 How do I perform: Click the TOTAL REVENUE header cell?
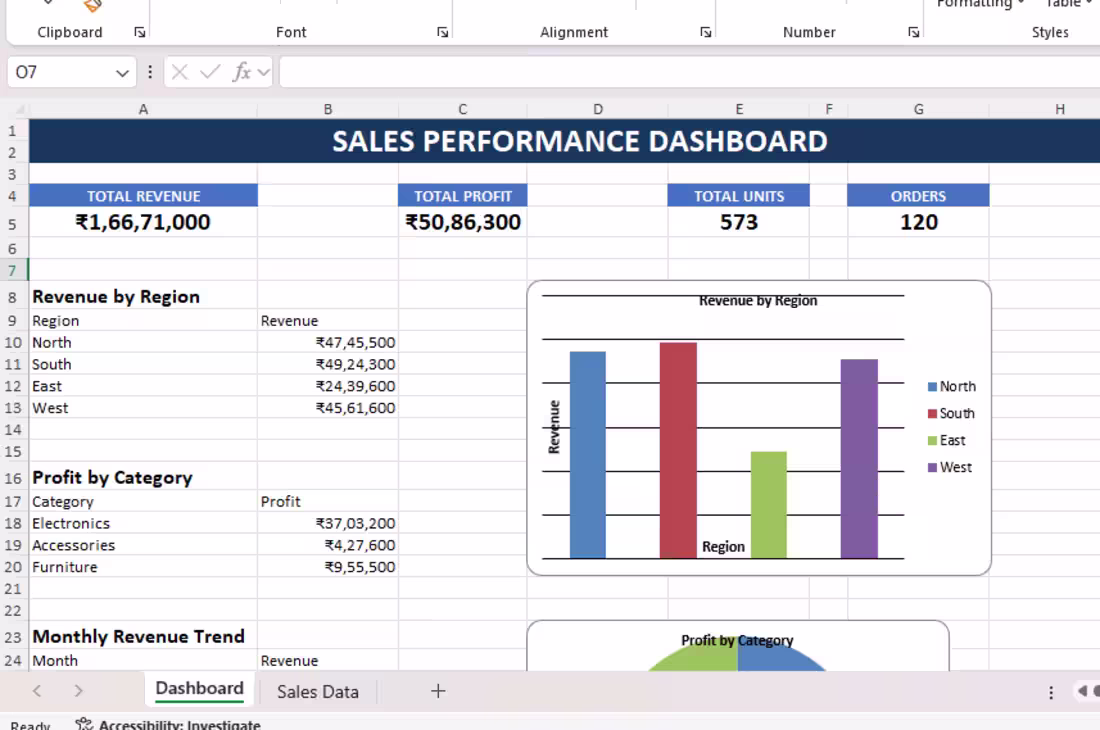pos(143,196)
